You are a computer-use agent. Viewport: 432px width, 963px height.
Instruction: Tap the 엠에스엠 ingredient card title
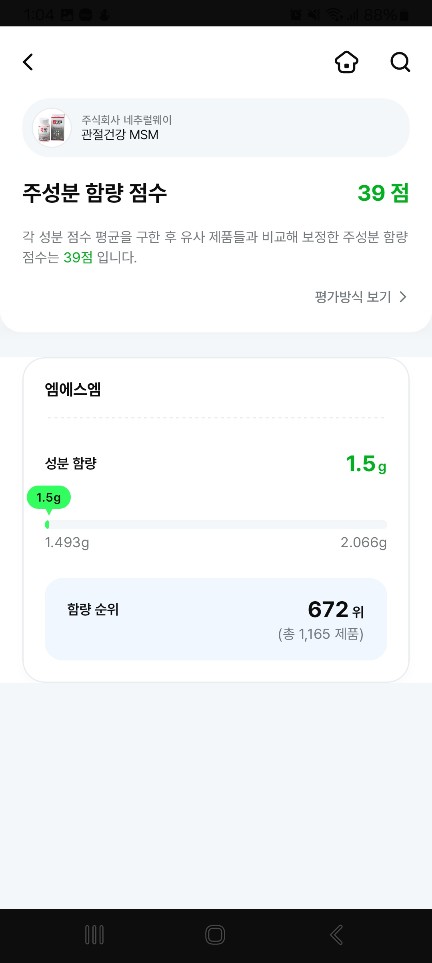[73, 389]
